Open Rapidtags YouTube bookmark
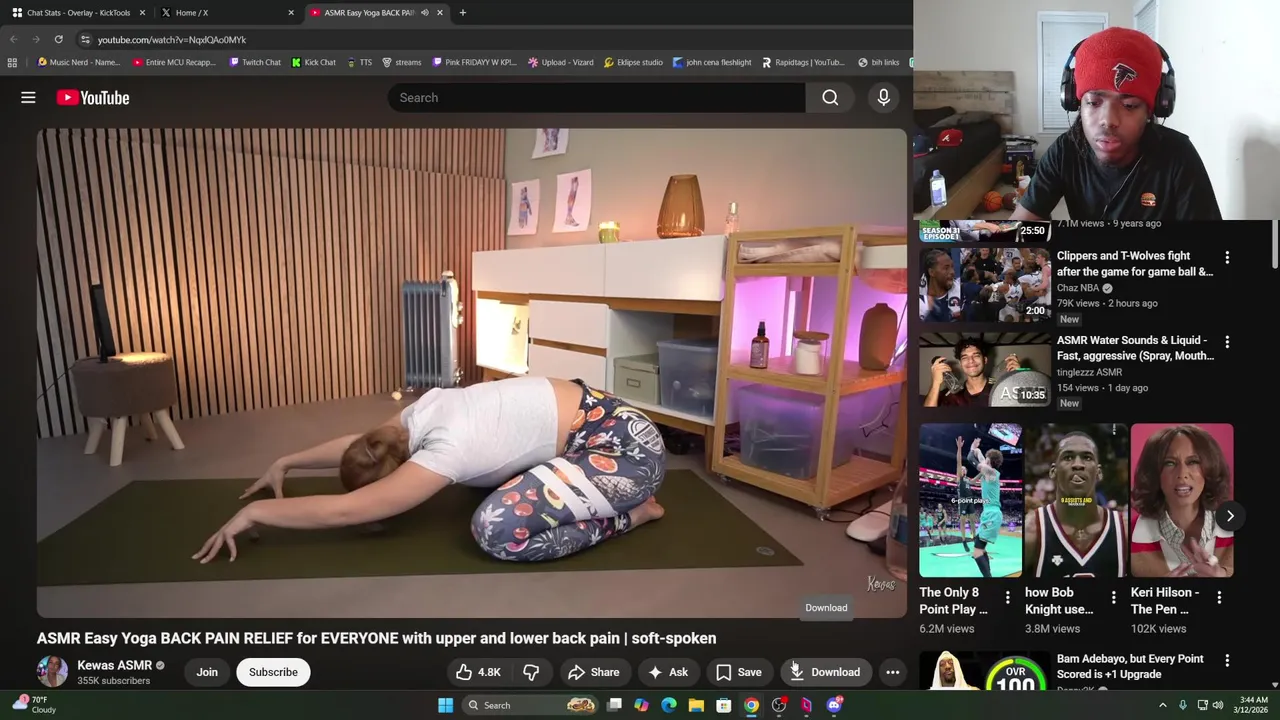 [x=803, y=62]
